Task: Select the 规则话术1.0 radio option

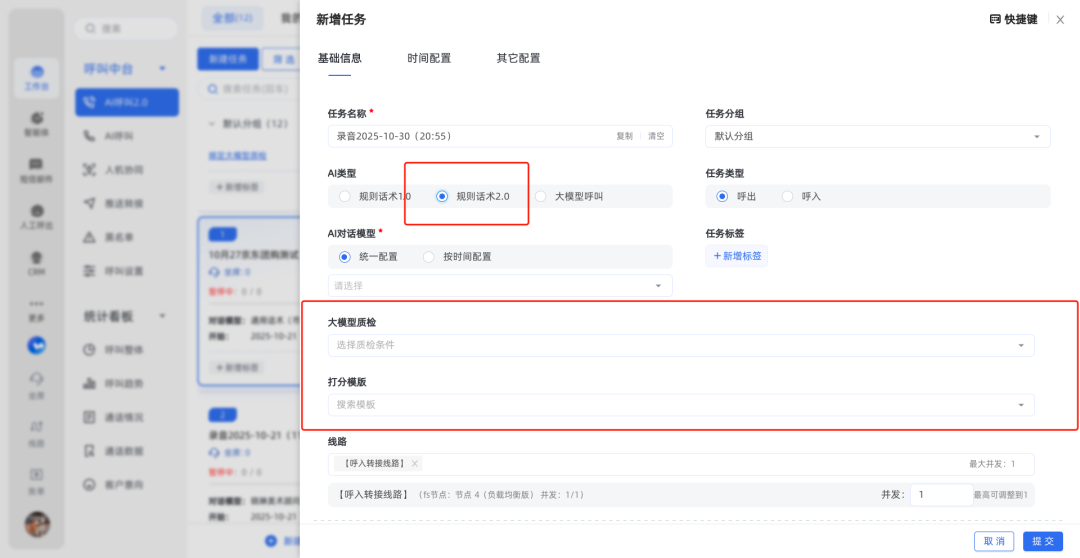Action: click(344, 197)
